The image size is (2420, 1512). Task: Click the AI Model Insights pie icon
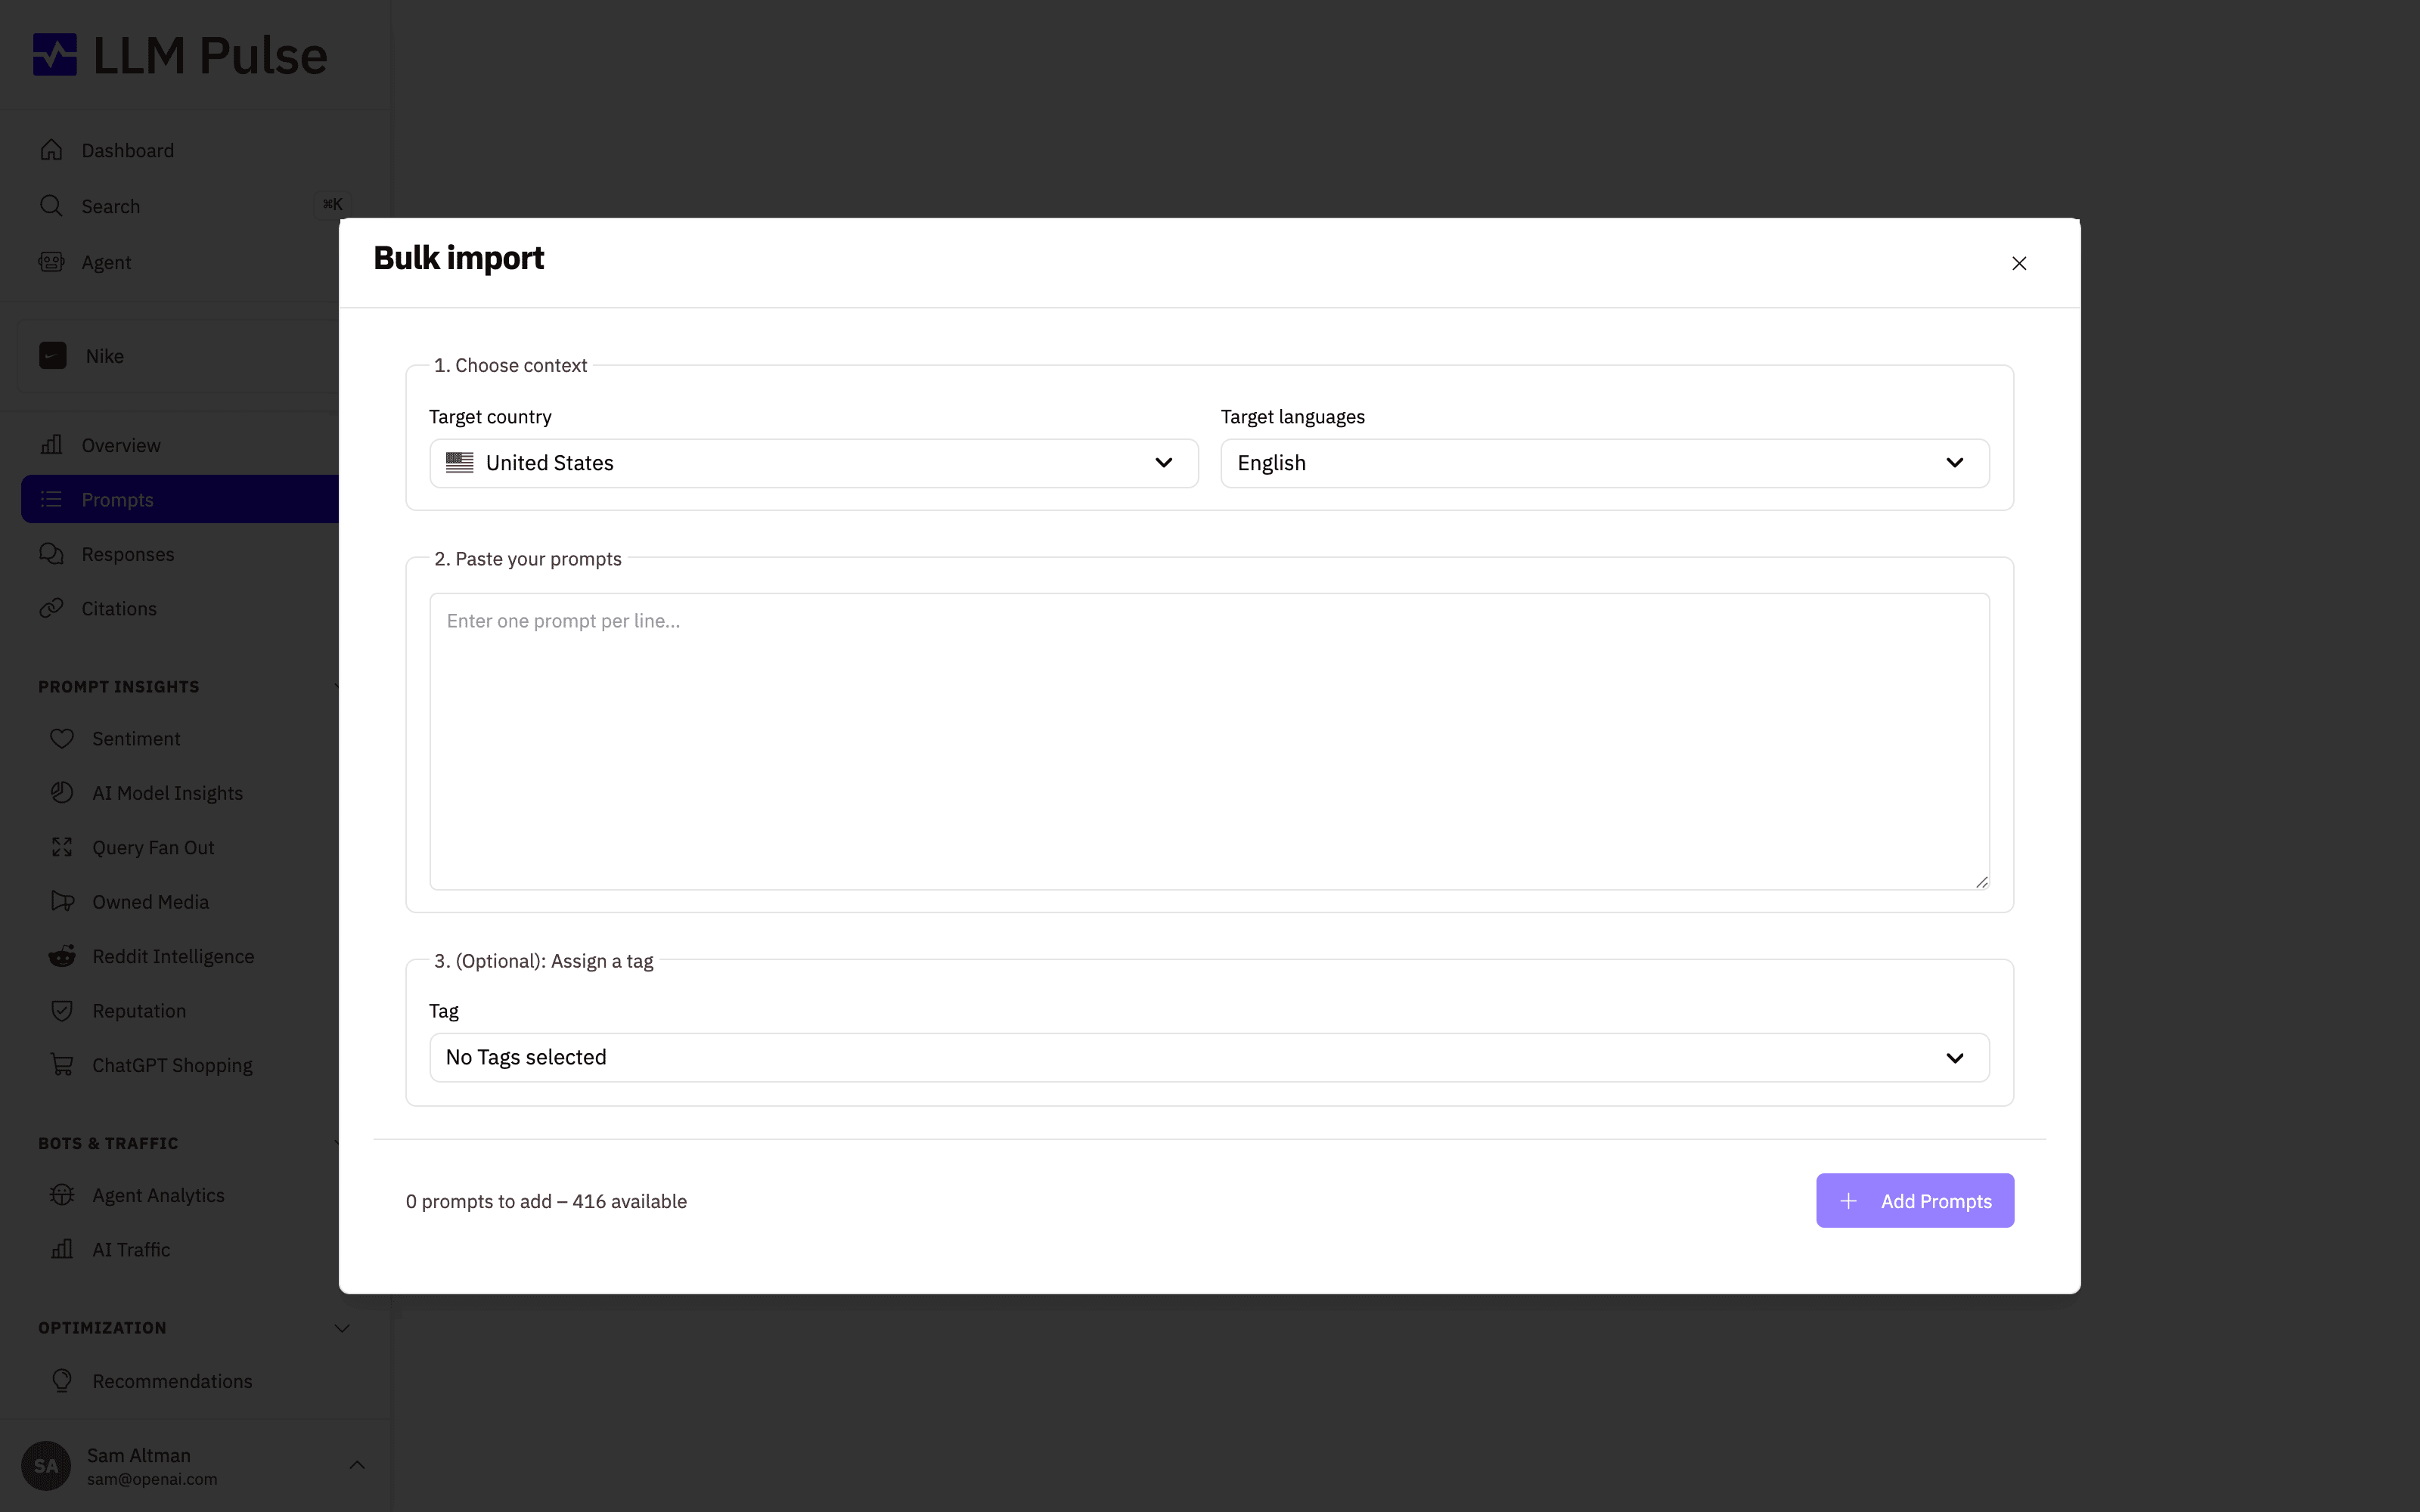pos(62,793)
